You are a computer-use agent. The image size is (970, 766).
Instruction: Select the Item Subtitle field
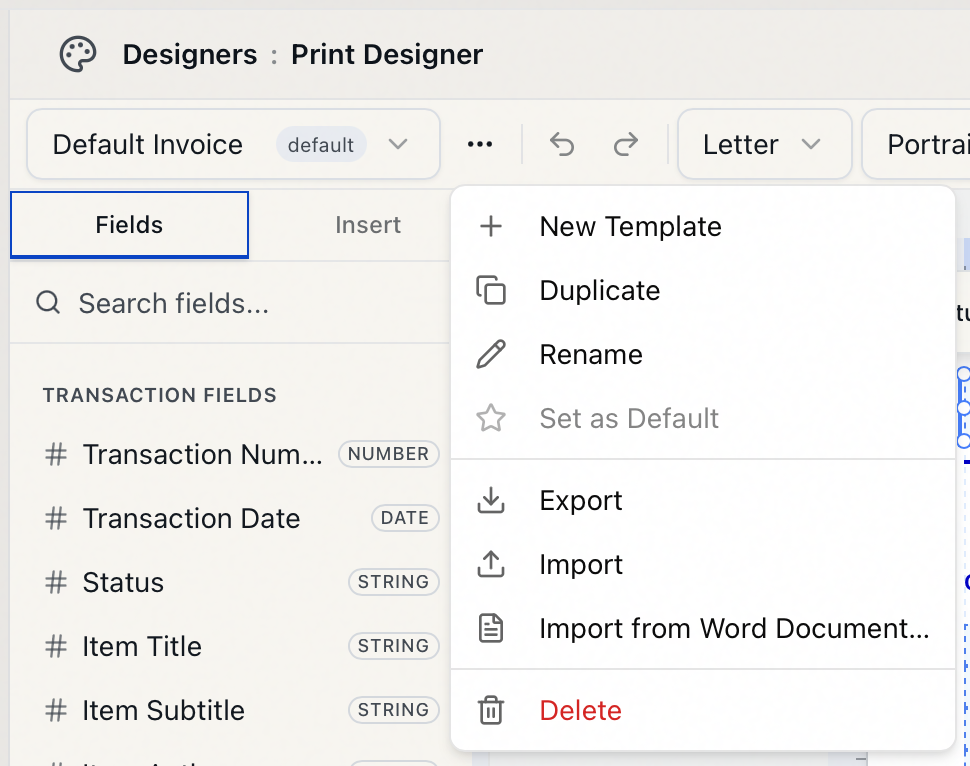[x=241, y=710]
